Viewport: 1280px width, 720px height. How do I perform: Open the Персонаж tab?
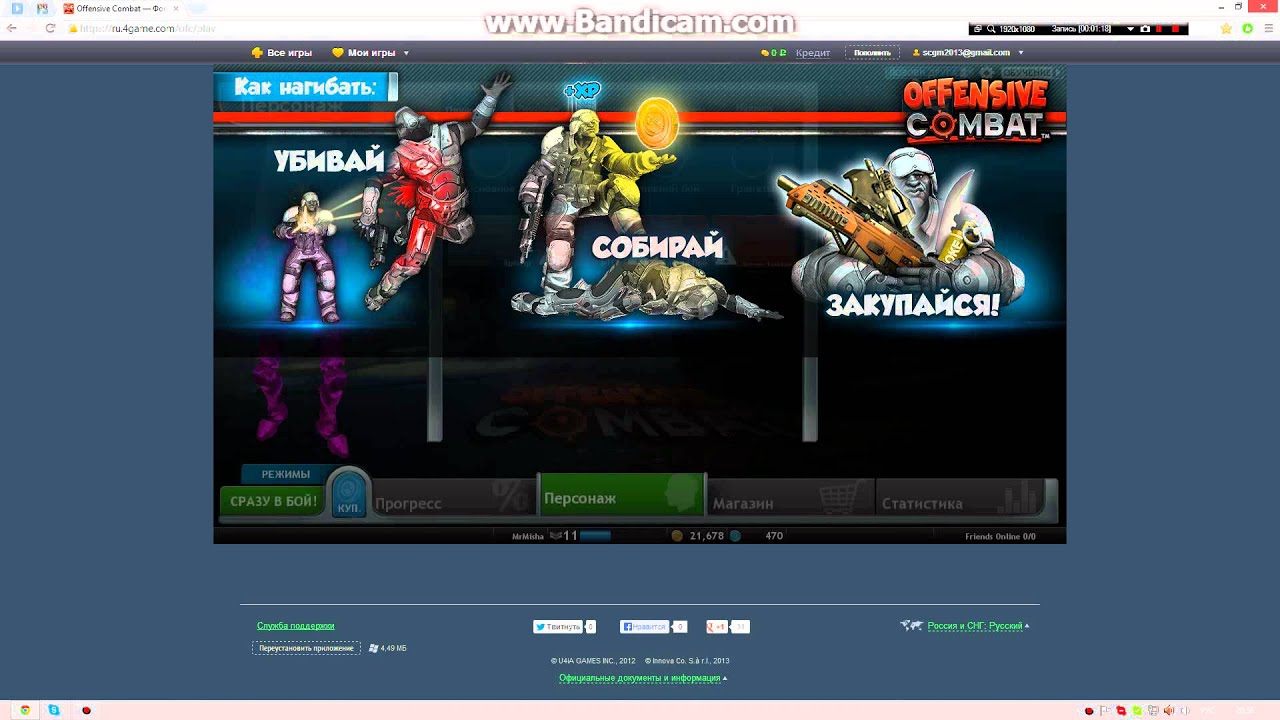point(621,497)
